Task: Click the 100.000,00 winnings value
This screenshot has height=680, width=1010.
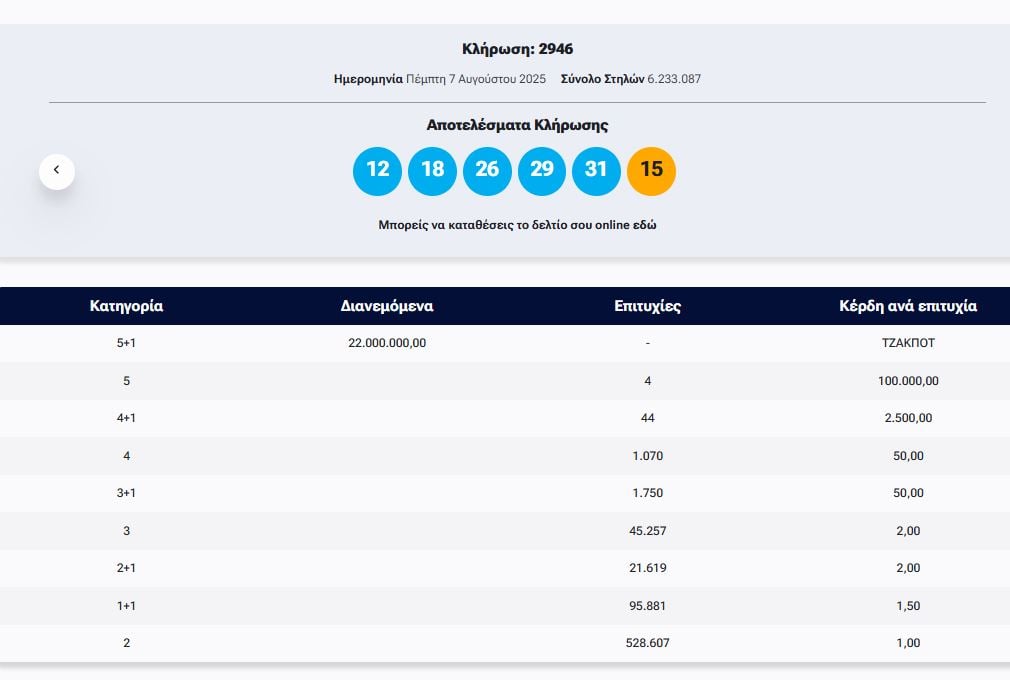Action: [x=908, y=381]
